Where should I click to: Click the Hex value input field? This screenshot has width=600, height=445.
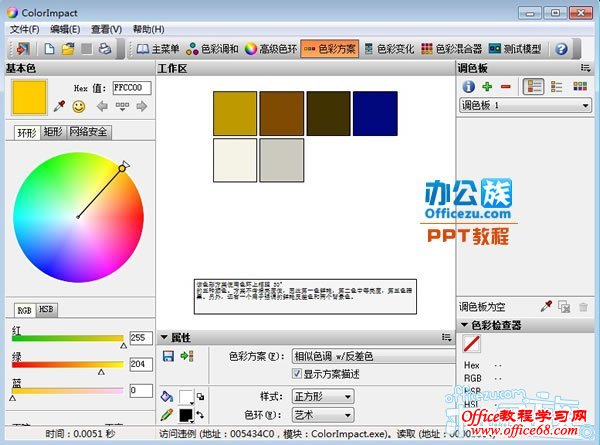tap(132, 88)
